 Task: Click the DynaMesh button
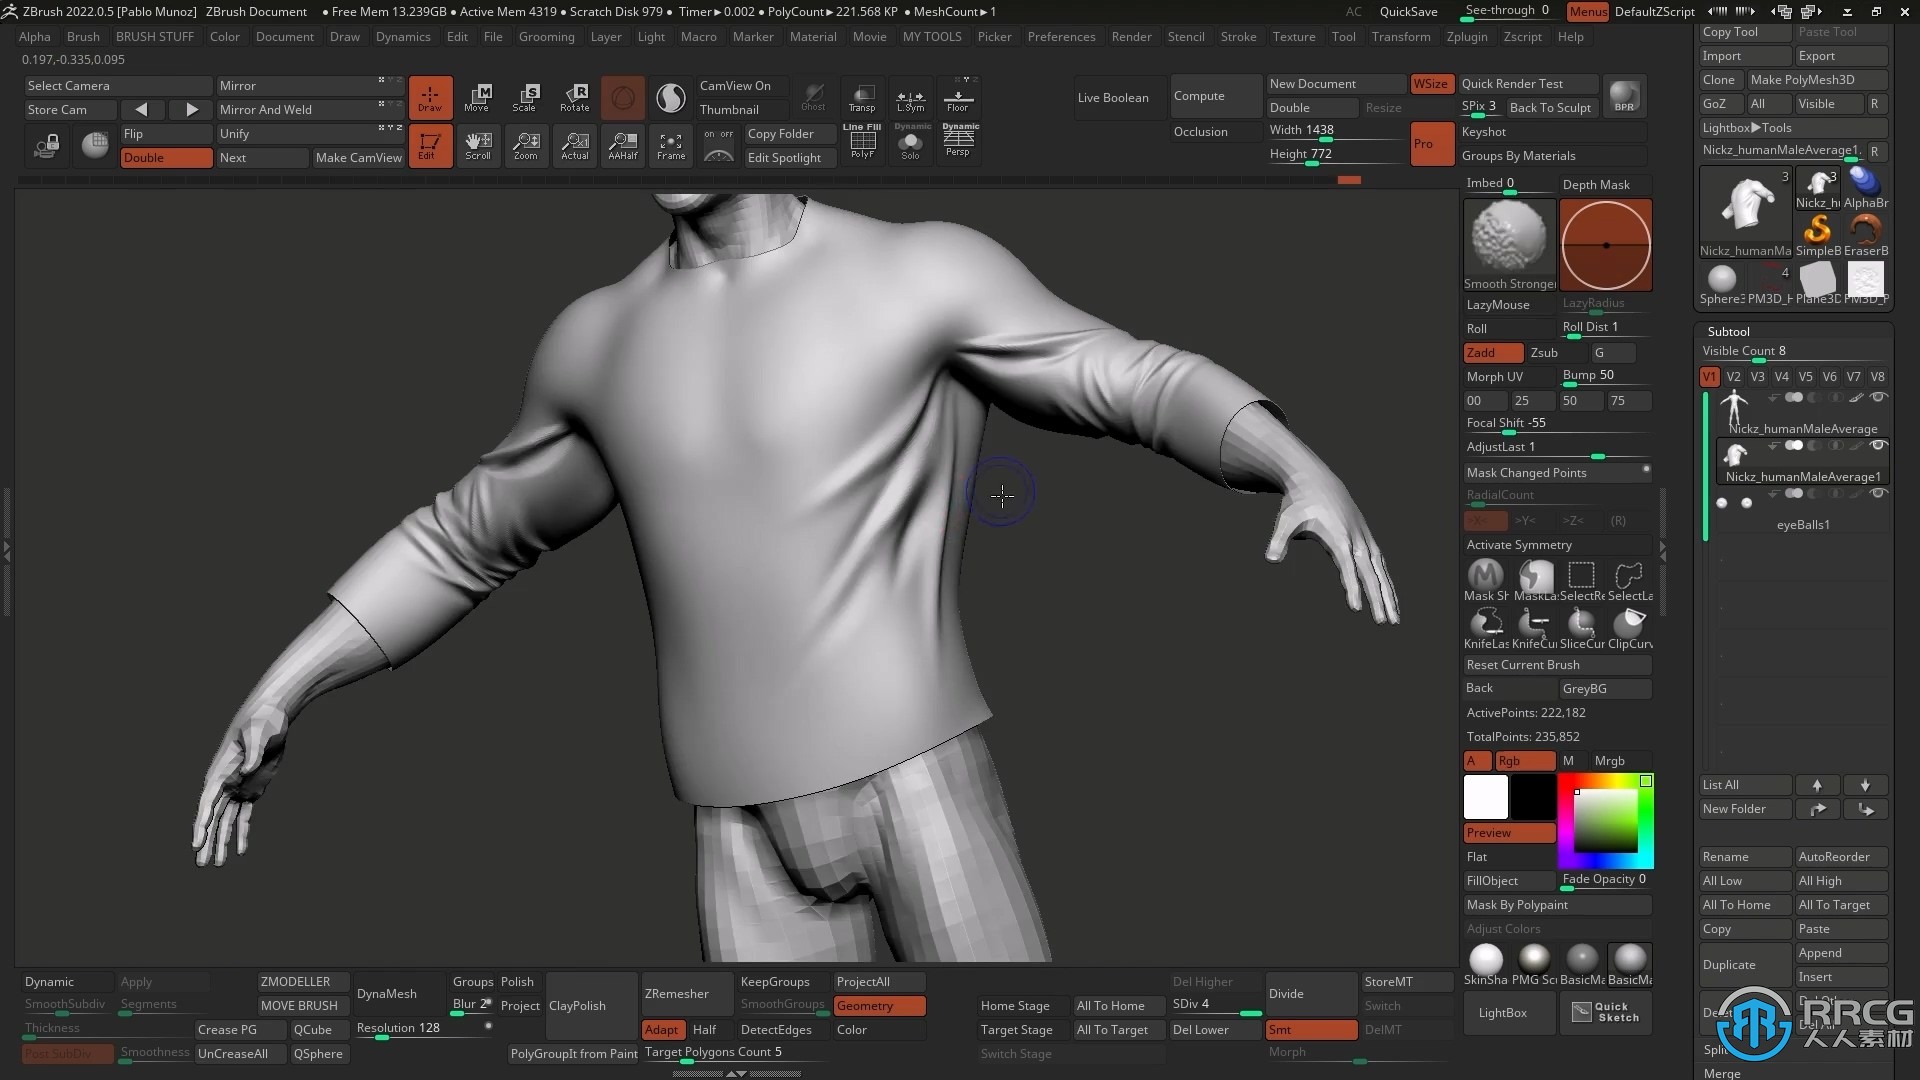point(398,993)
